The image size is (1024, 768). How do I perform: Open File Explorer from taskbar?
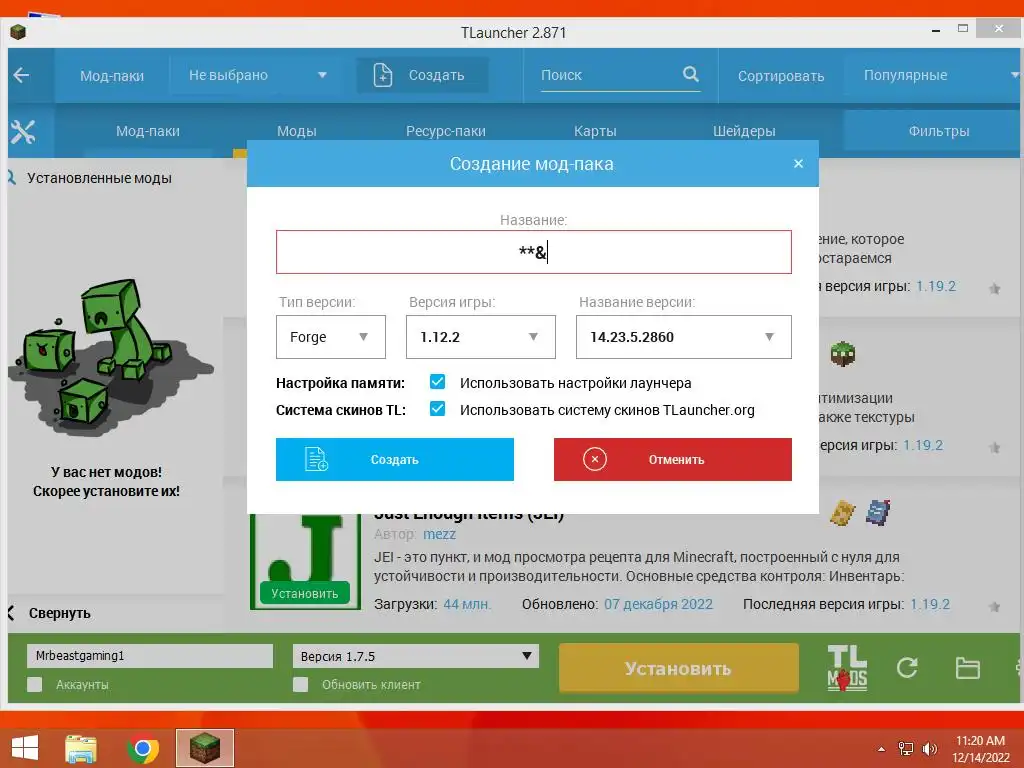point(81,748)
